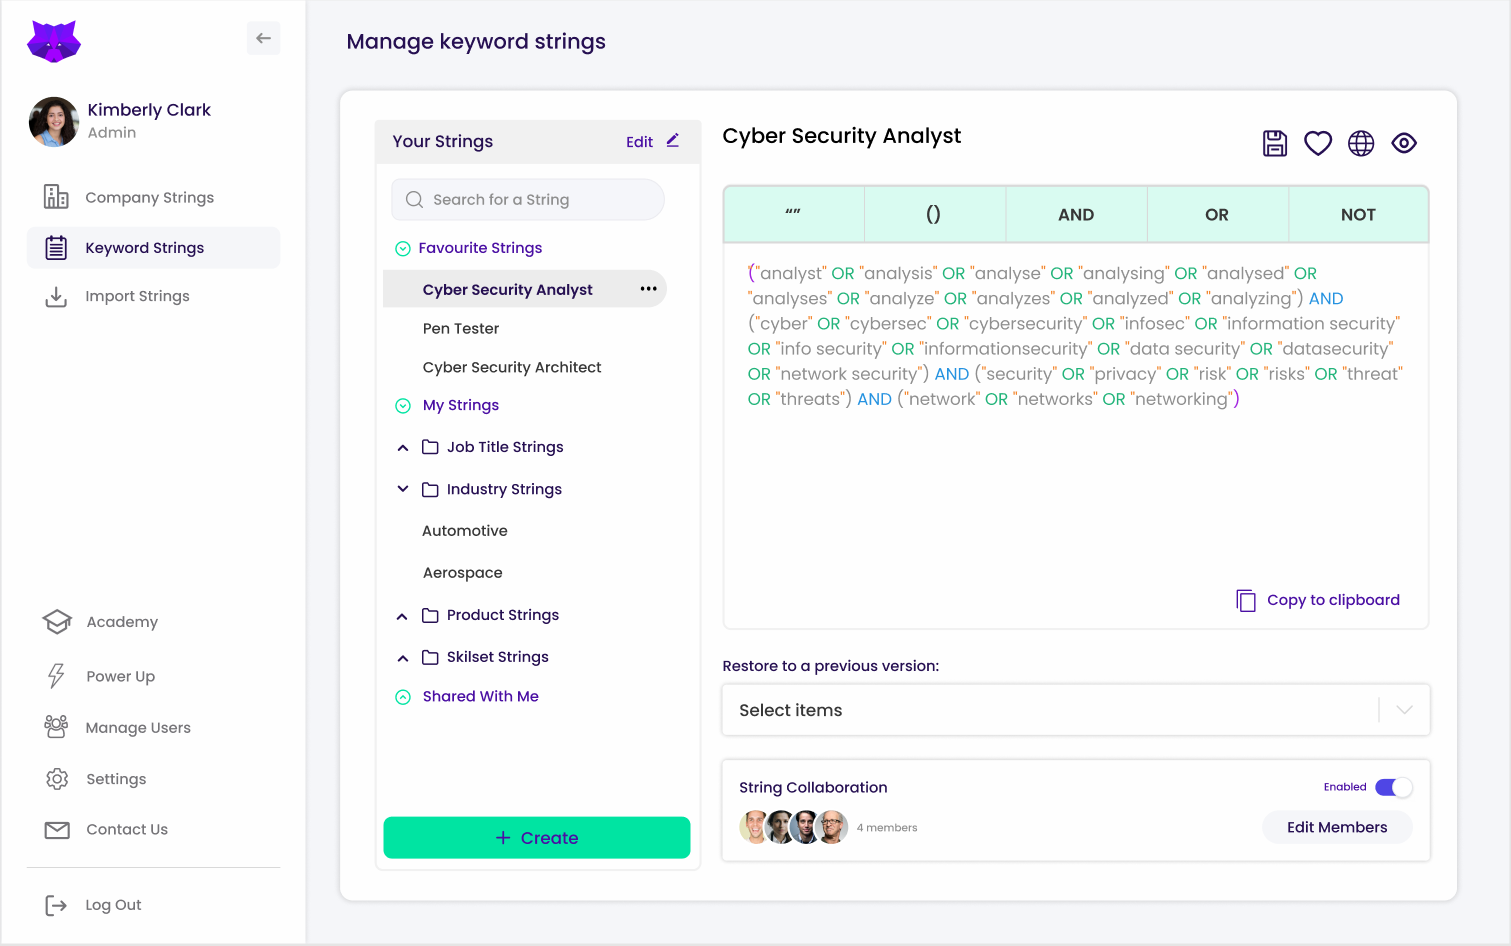Click the Edit pencil icon in Your Strings
1511x946 pixels.
pyautogui.click(x=673, y=141)
